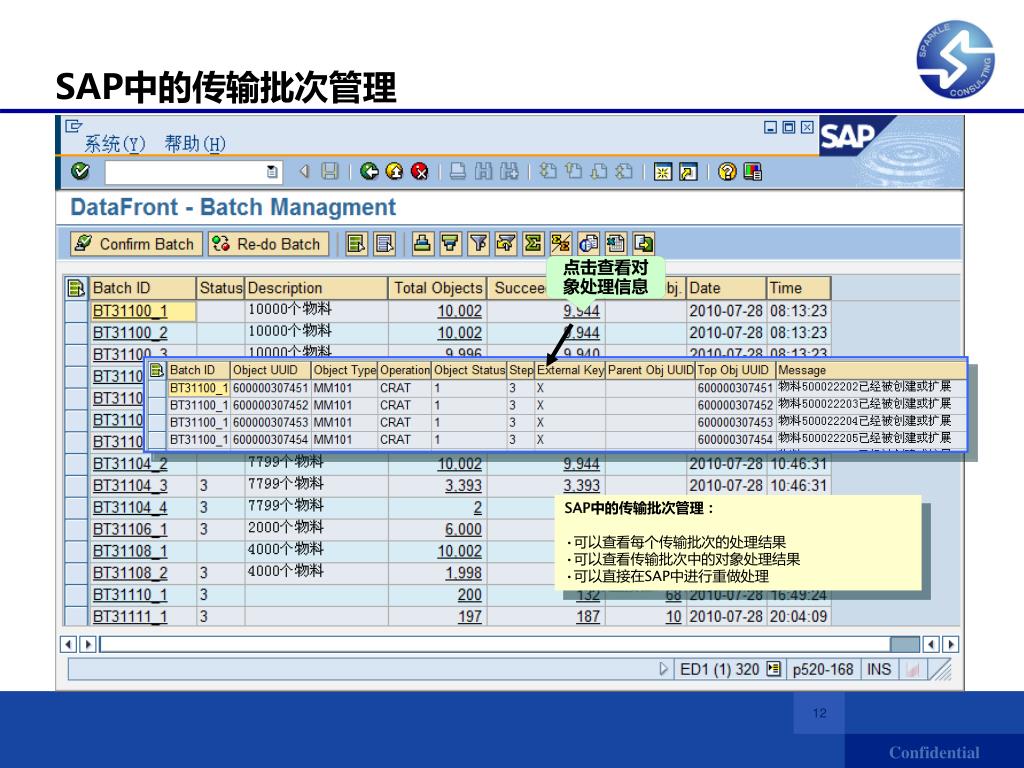Click the Time column header
Screen dimensions: 1024x768
(799, 288)
